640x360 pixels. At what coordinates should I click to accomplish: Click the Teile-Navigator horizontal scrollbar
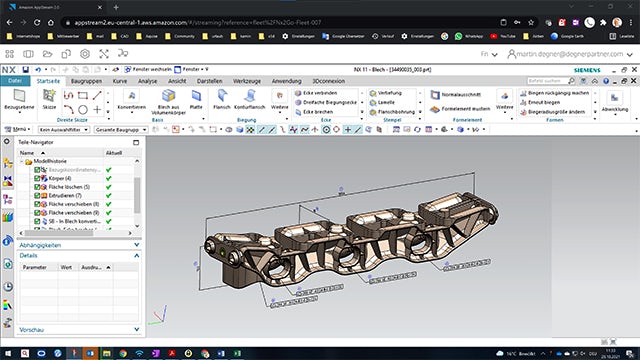tap(76, 233)
